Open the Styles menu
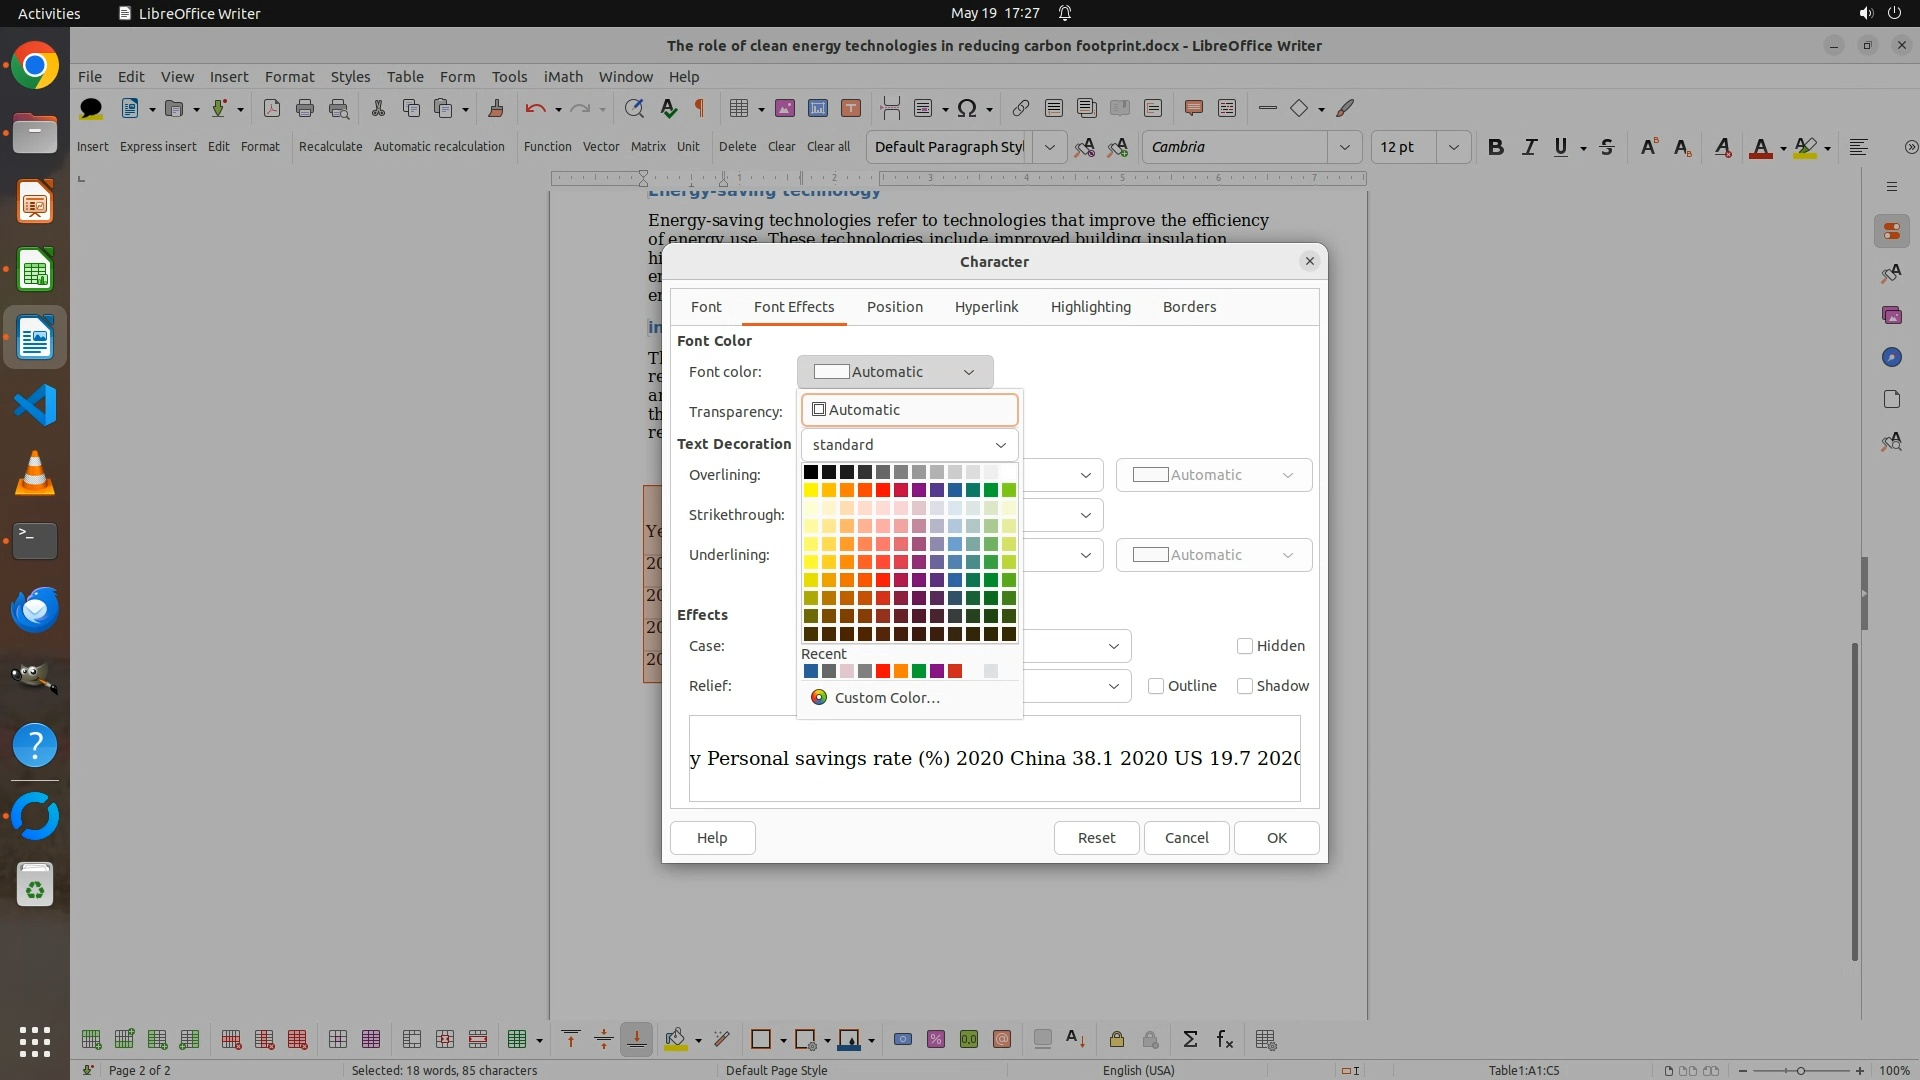 click(350, 76)
